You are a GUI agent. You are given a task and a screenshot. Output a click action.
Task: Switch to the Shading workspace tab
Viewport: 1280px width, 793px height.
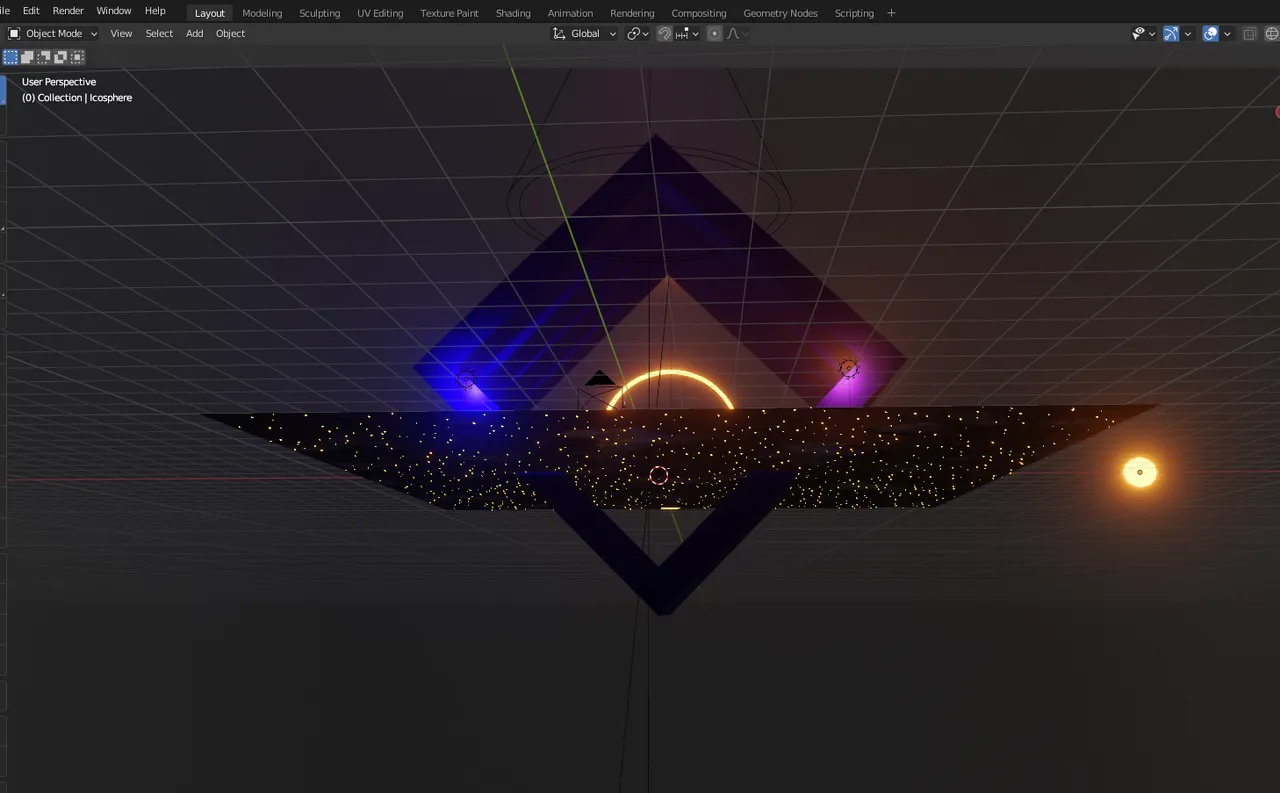click(x=513, y=13)
